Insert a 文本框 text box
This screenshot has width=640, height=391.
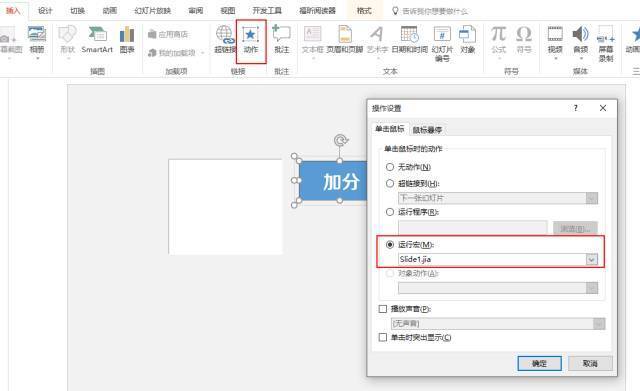pos(312,39)
